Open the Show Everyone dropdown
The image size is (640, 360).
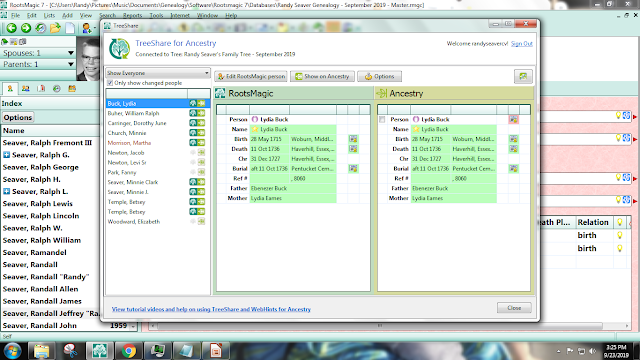[158, 73]
